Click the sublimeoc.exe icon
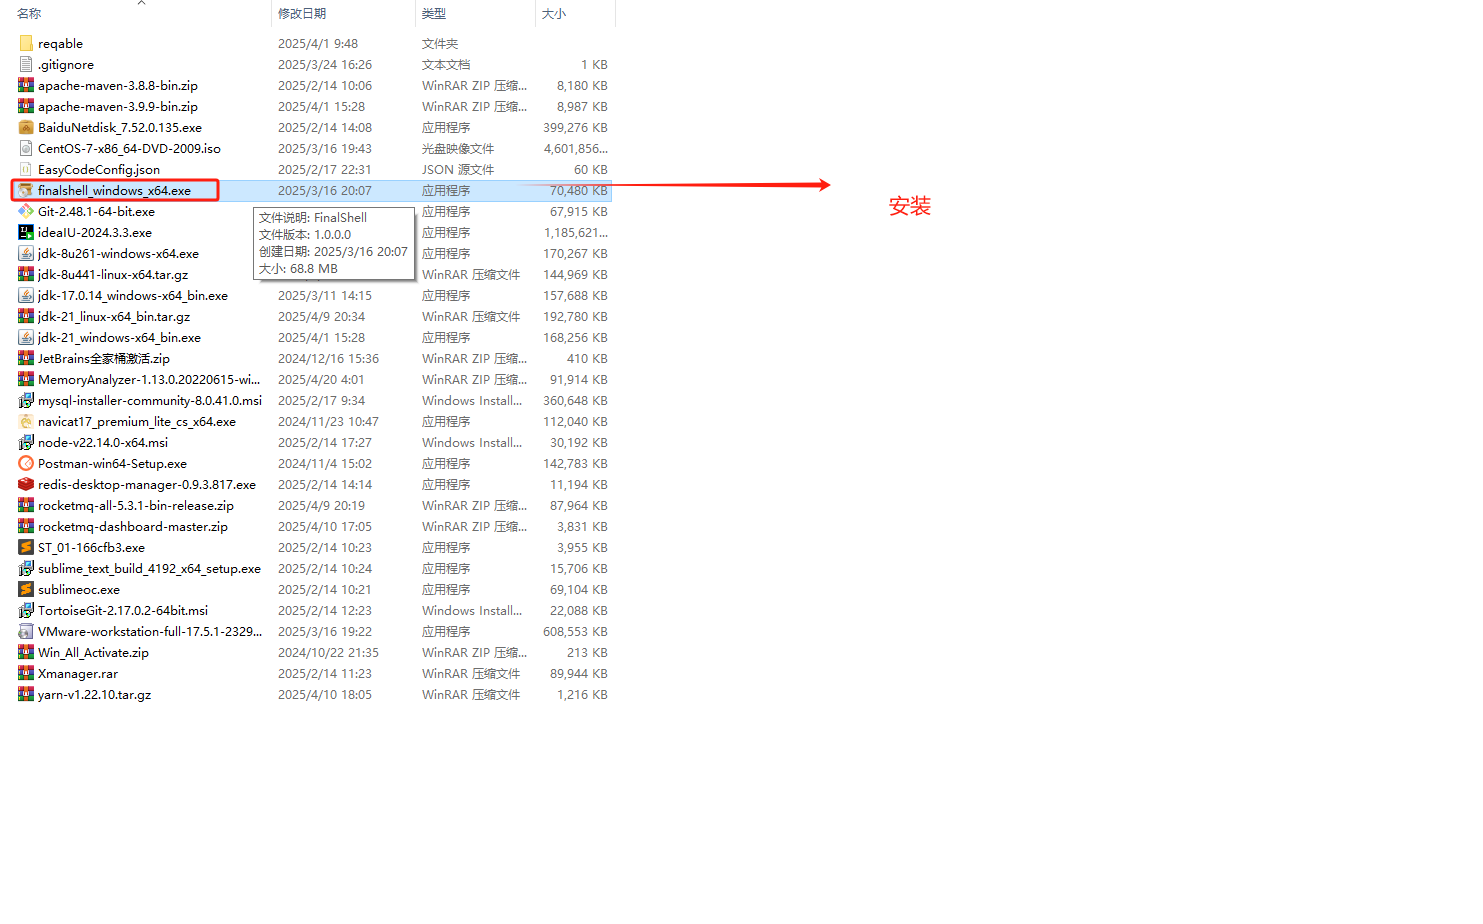 click(x=26, y=589)
